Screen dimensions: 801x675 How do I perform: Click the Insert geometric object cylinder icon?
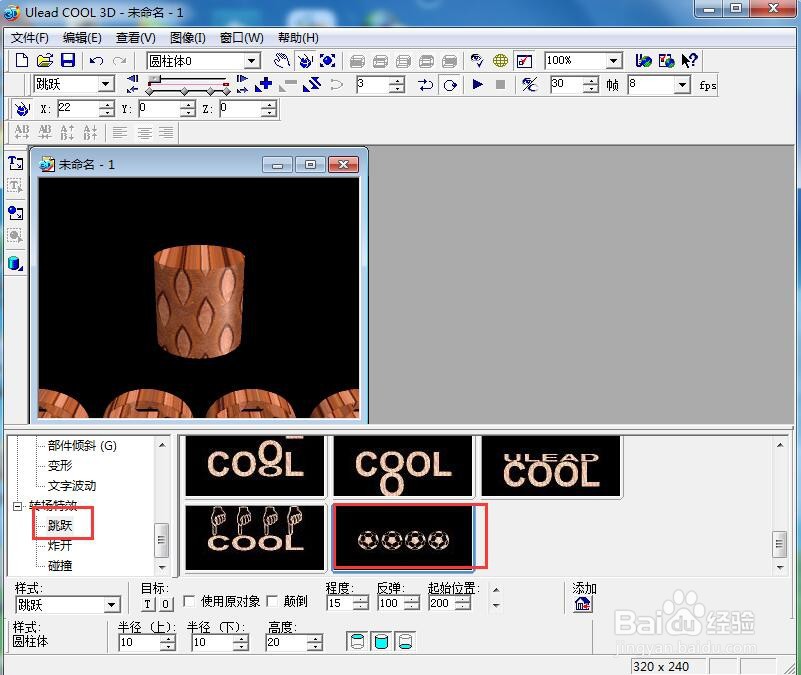[x=15, y=263]
